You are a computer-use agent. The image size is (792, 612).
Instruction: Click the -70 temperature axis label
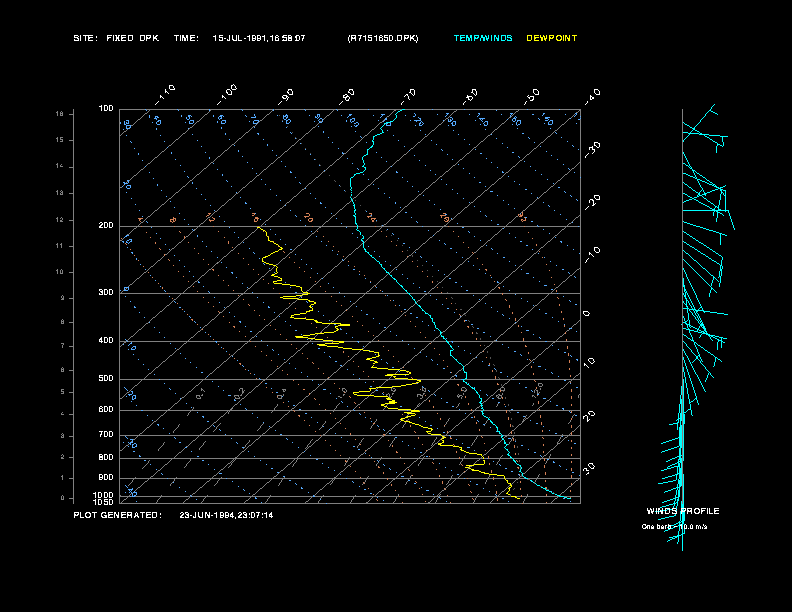coord(408,95)
